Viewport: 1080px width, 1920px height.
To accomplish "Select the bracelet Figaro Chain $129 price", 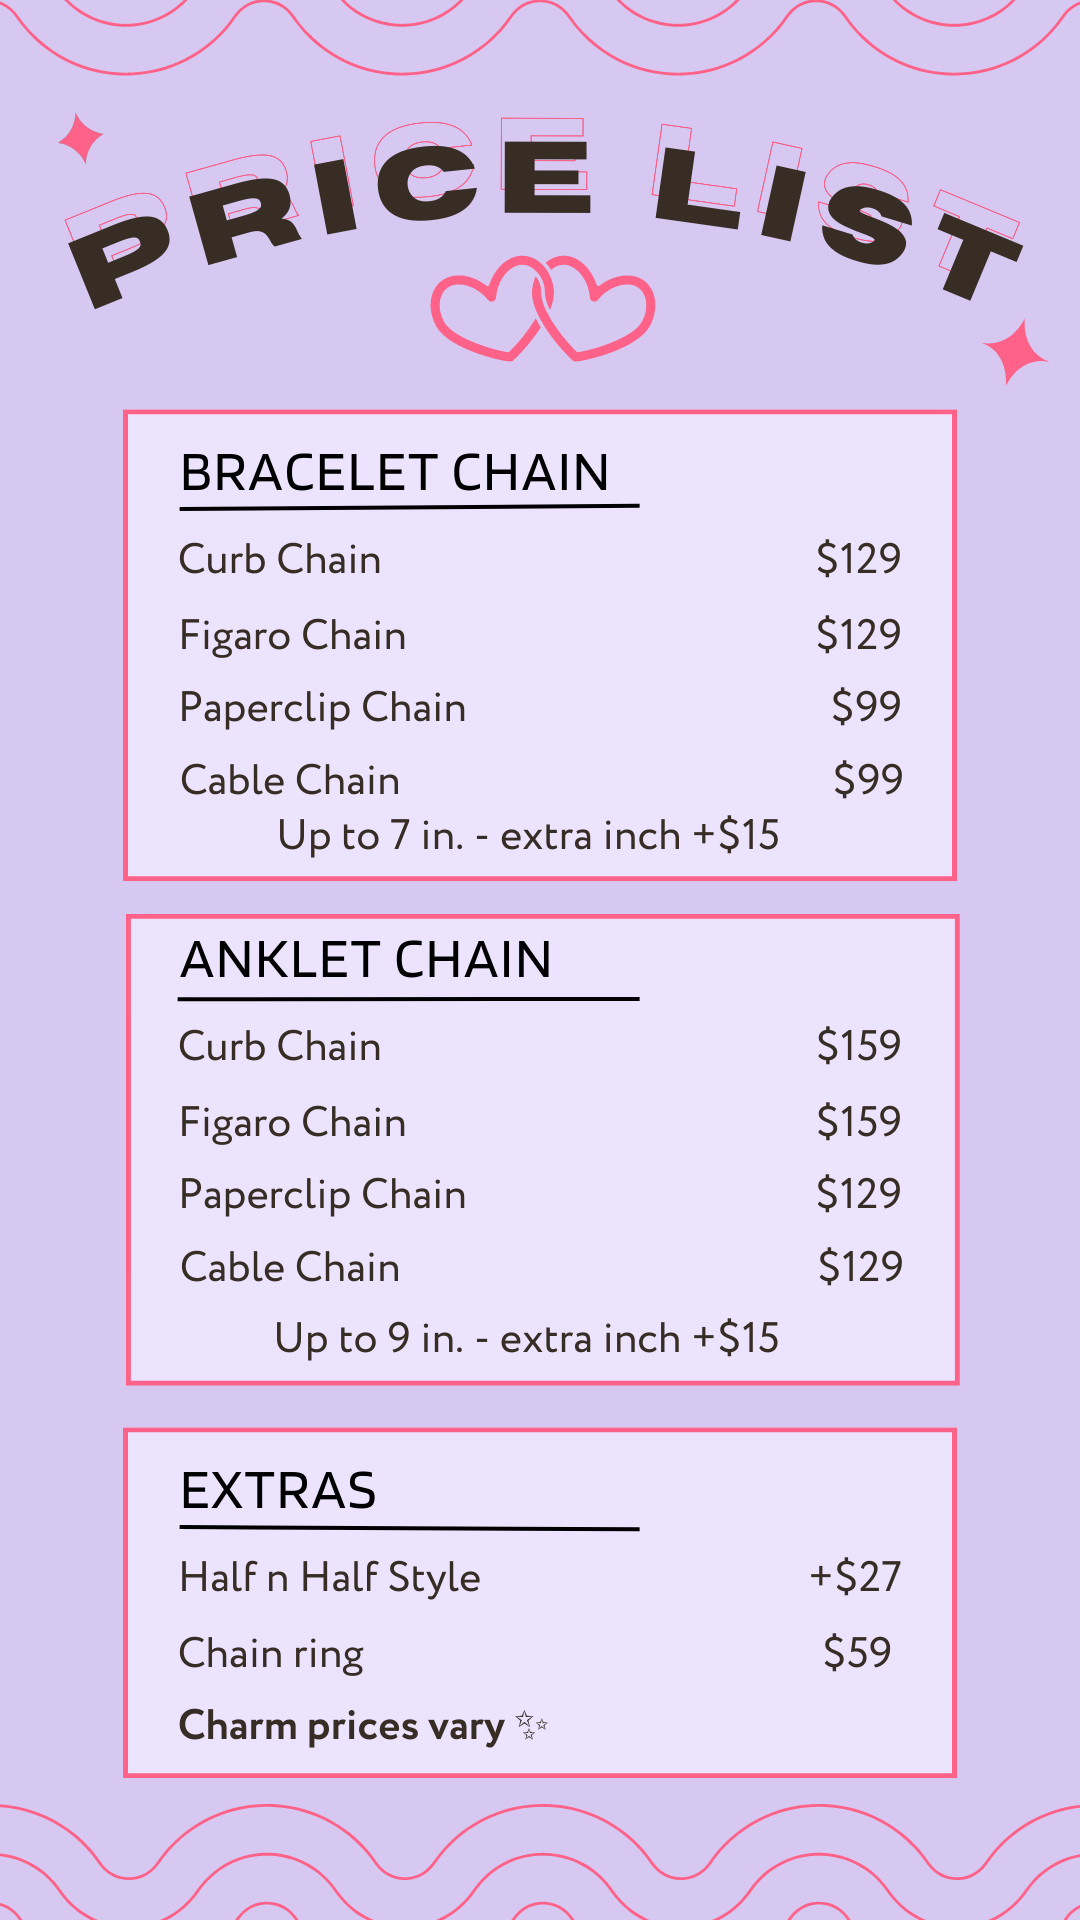I will pos(858,635).
